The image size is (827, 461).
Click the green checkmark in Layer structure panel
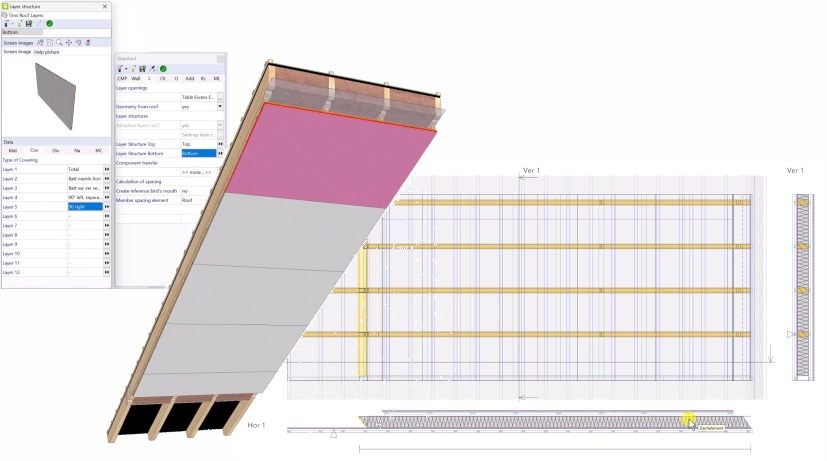[50, 23]
